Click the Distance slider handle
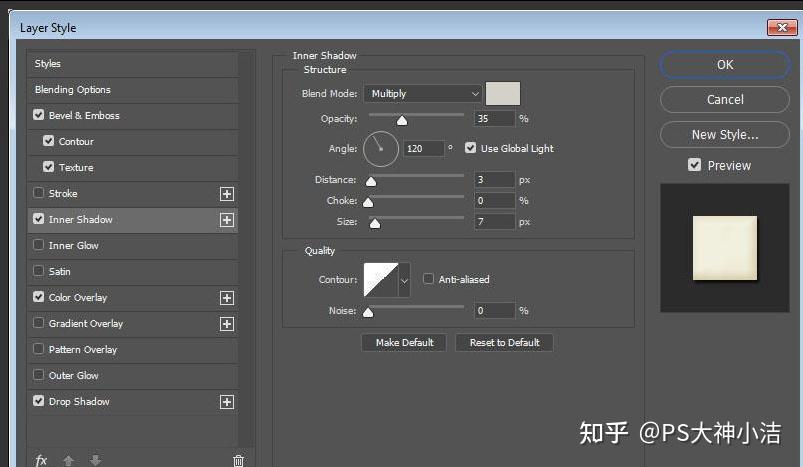803x467 pixels. [x=371, y=181]
